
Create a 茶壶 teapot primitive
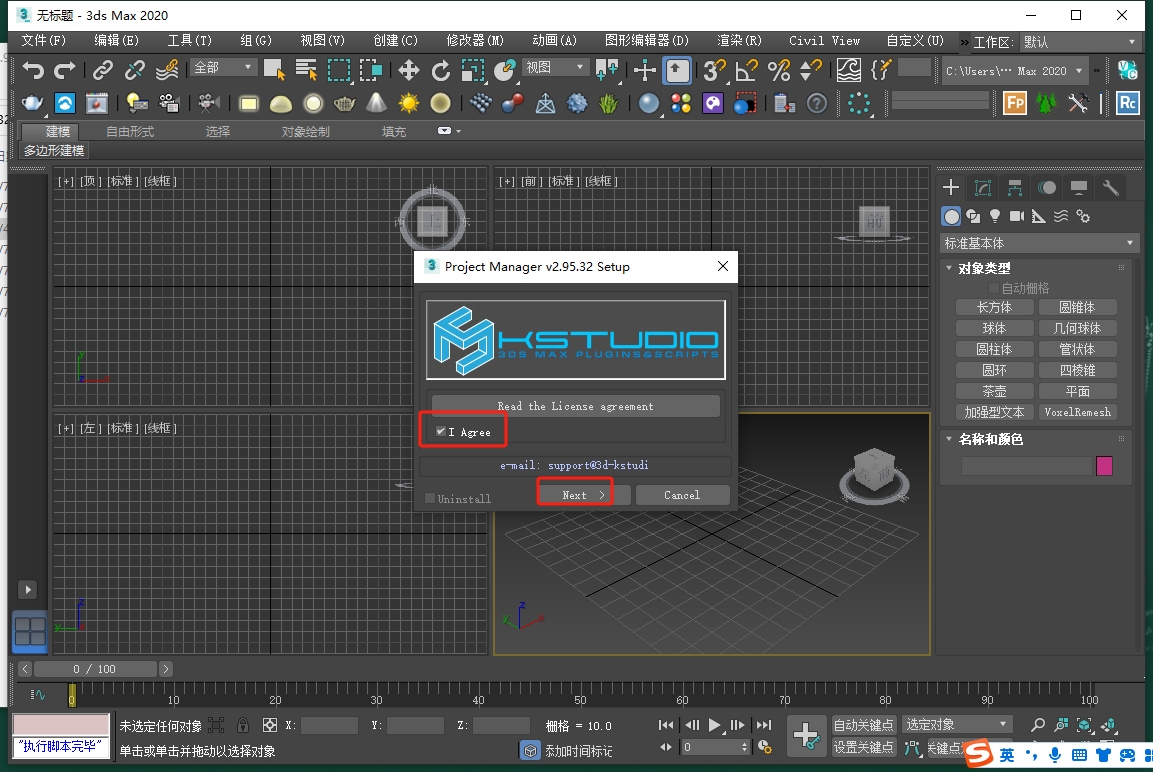tap(994, 391)
